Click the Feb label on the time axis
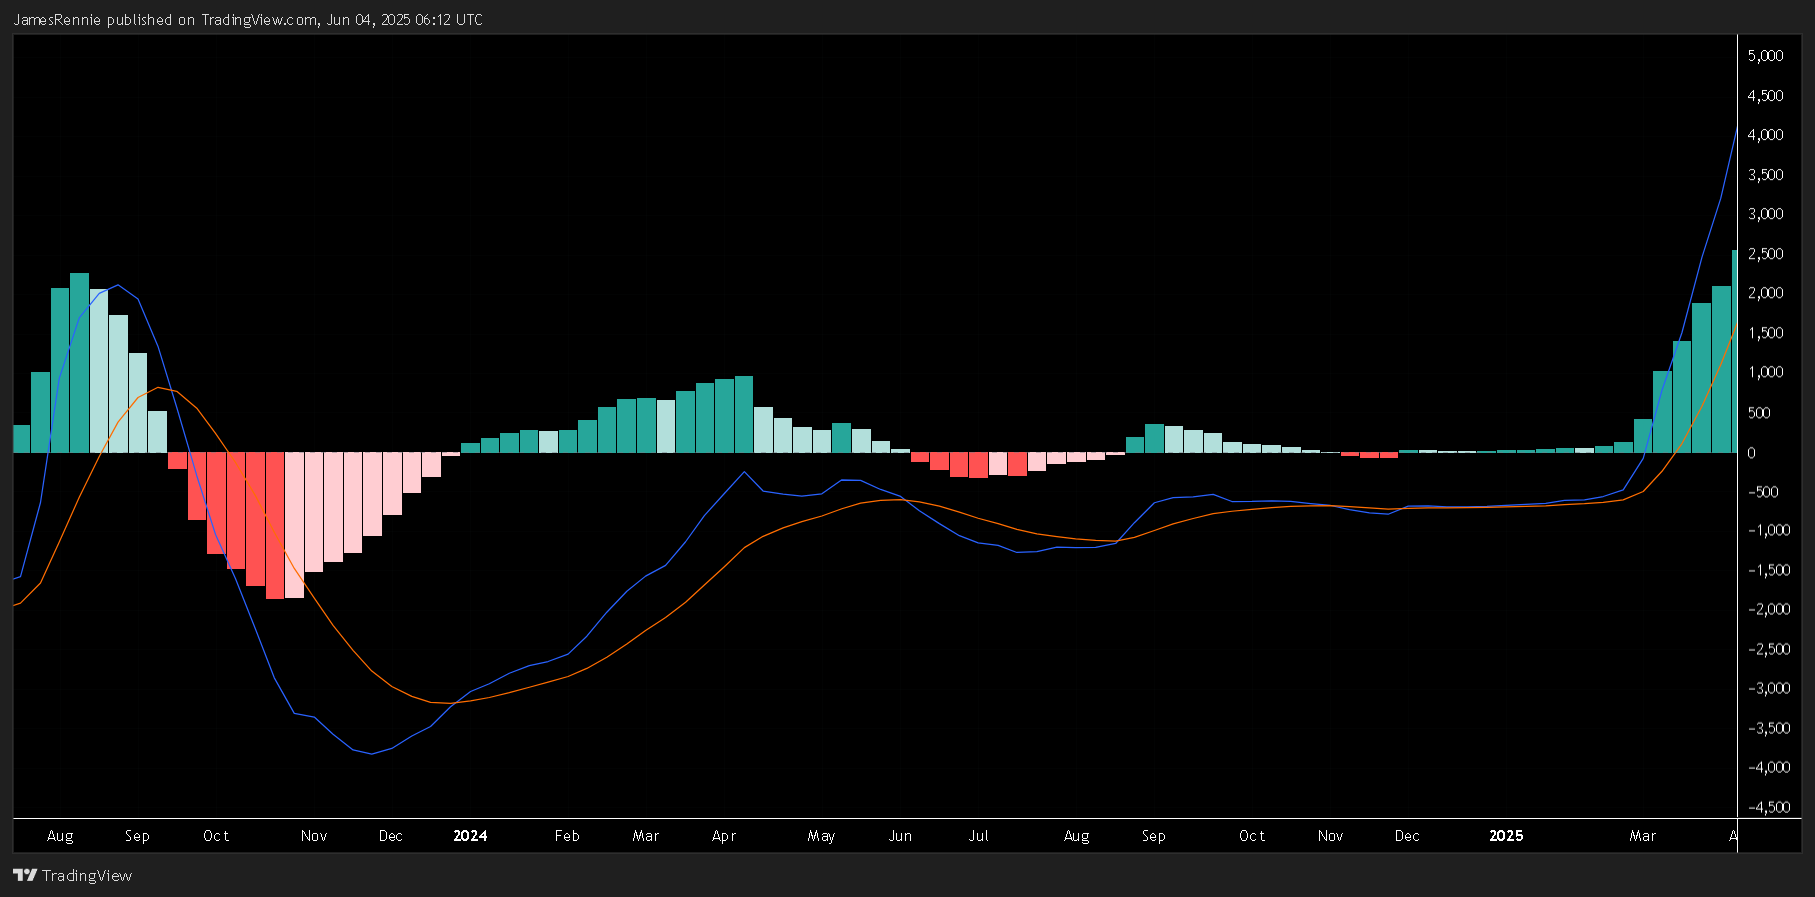1815x897 pixels. [x=567, y=836]
